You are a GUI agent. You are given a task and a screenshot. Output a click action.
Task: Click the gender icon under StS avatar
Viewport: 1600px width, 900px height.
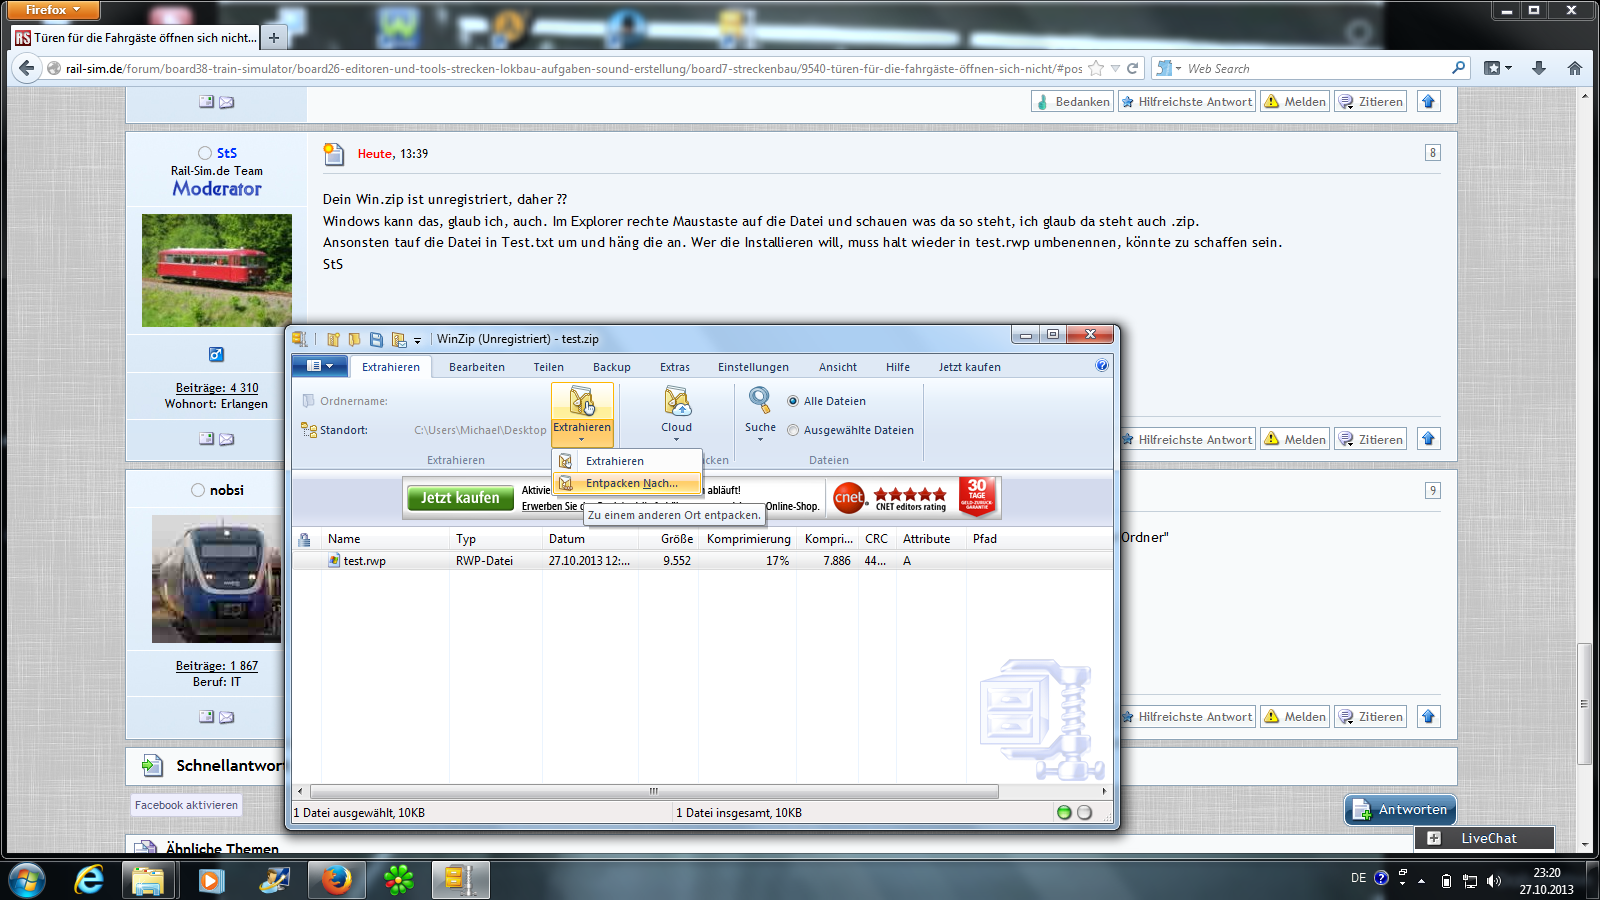[x=216, y=354]
